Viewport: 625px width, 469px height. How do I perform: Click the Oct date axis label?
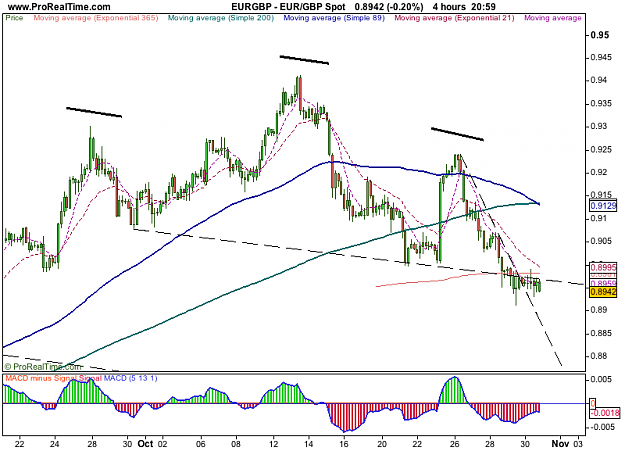145,443
